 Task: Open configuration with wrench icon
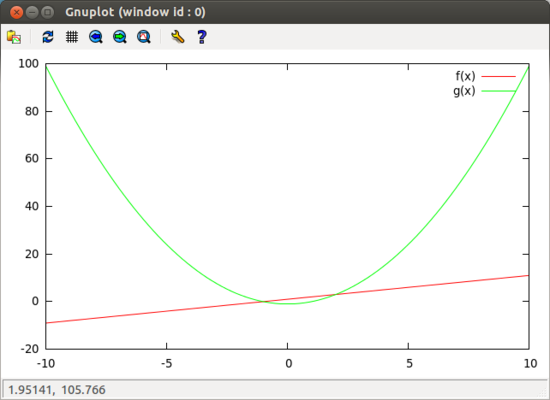tap(177, 37)
